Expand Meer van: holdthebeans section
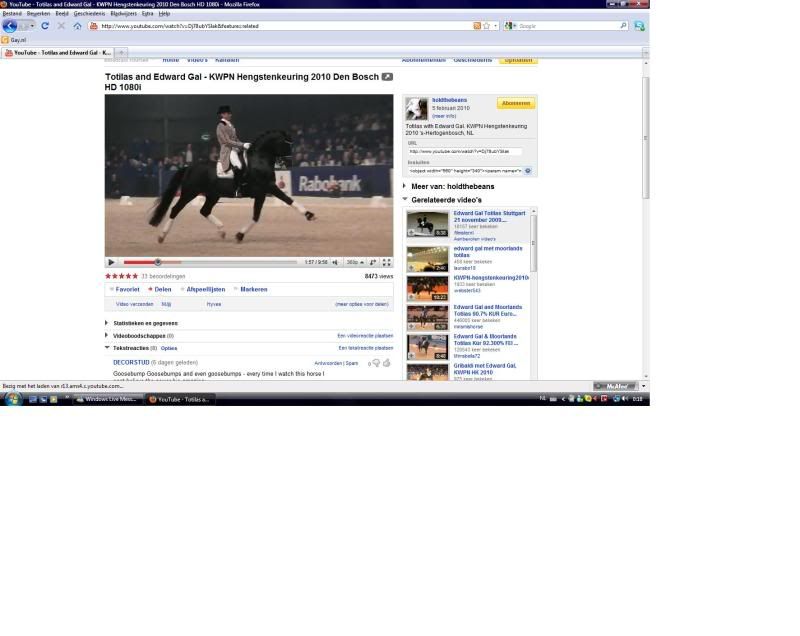 pyautogui.click(x=405, y=186)
